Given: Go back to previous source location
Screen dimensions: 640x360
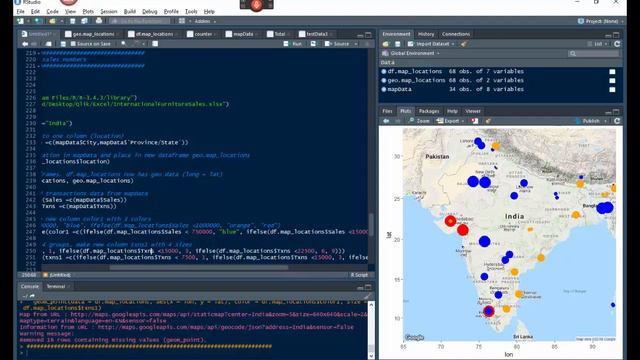Looking at the screenshot, I should [x=25, y=44].
